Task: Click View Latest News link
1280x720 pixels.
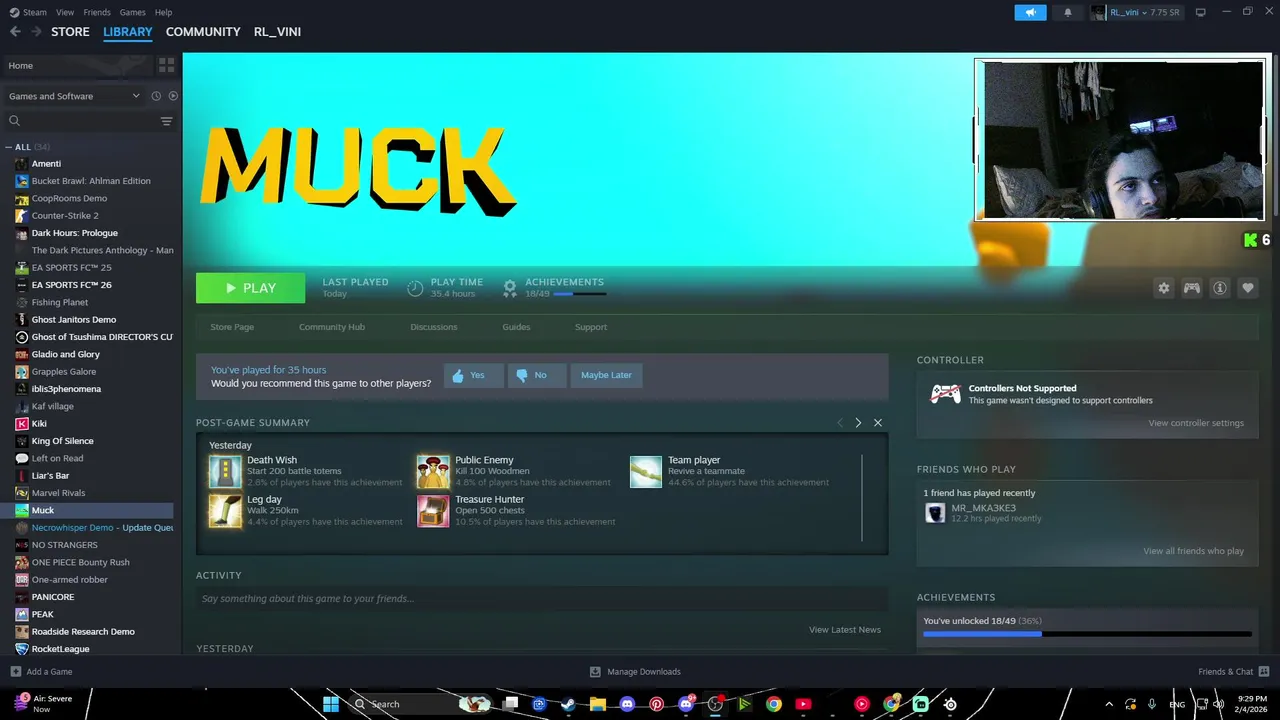Action: (x=845, y=630)
